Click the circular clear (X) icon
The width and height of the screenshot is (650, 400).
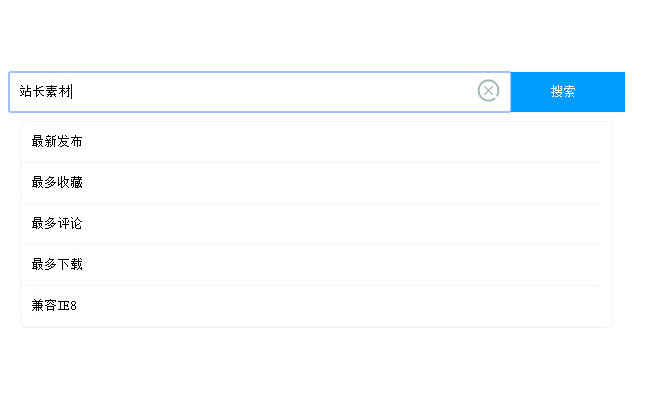coord(488,91)
